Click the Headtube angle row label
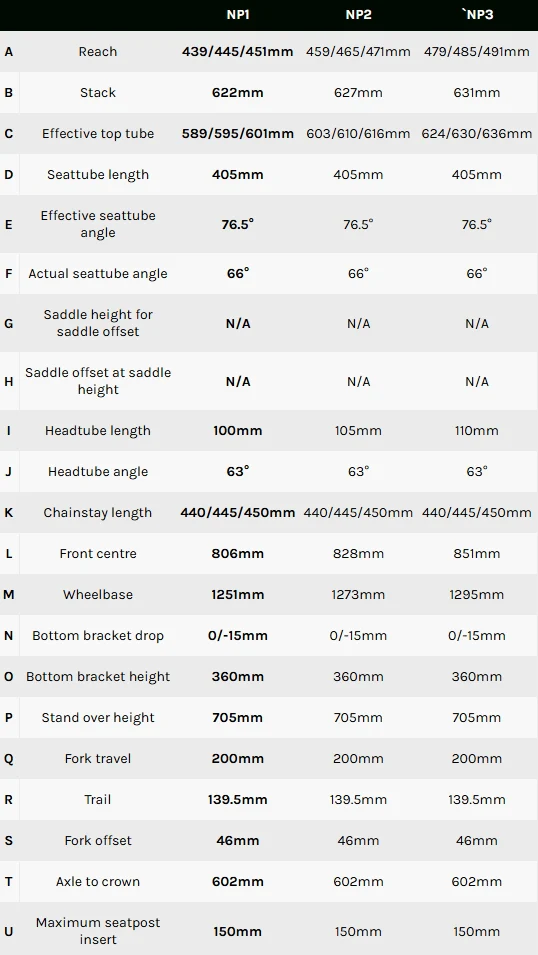Viewport: 538px width, 955px height. tap(97, 471)
